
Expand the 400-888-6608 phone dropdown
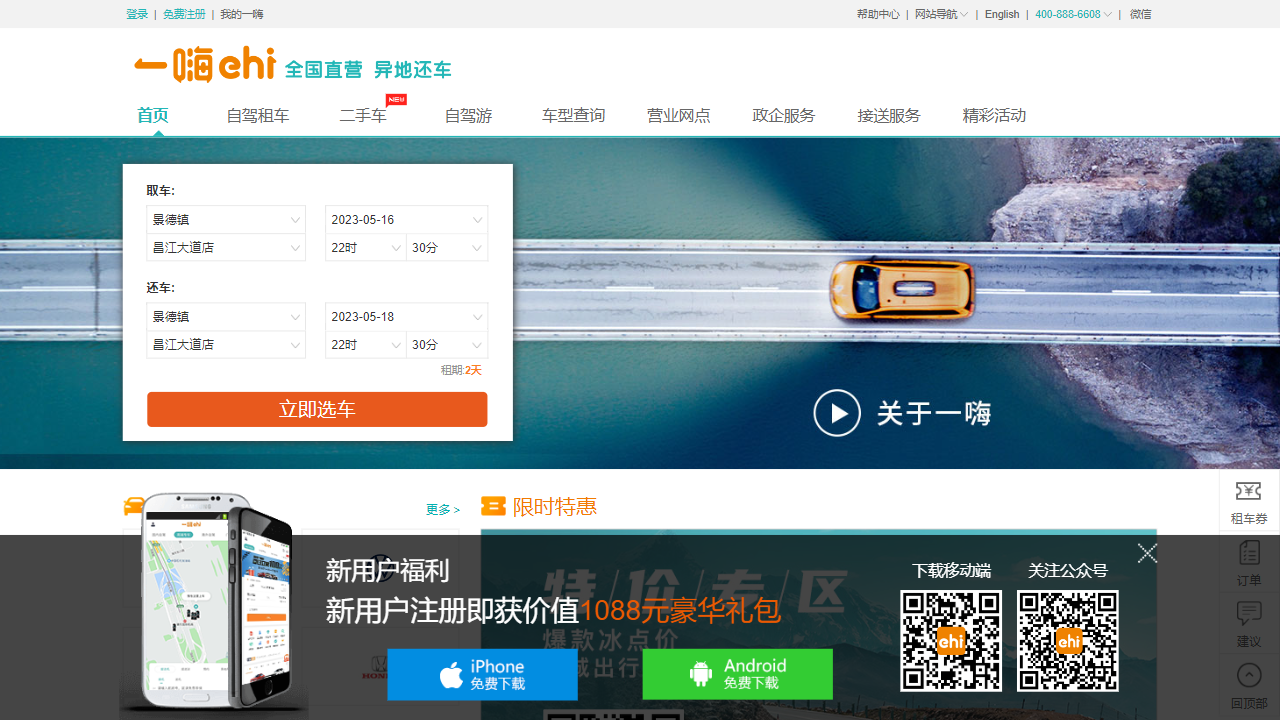tap(1073, 14)
